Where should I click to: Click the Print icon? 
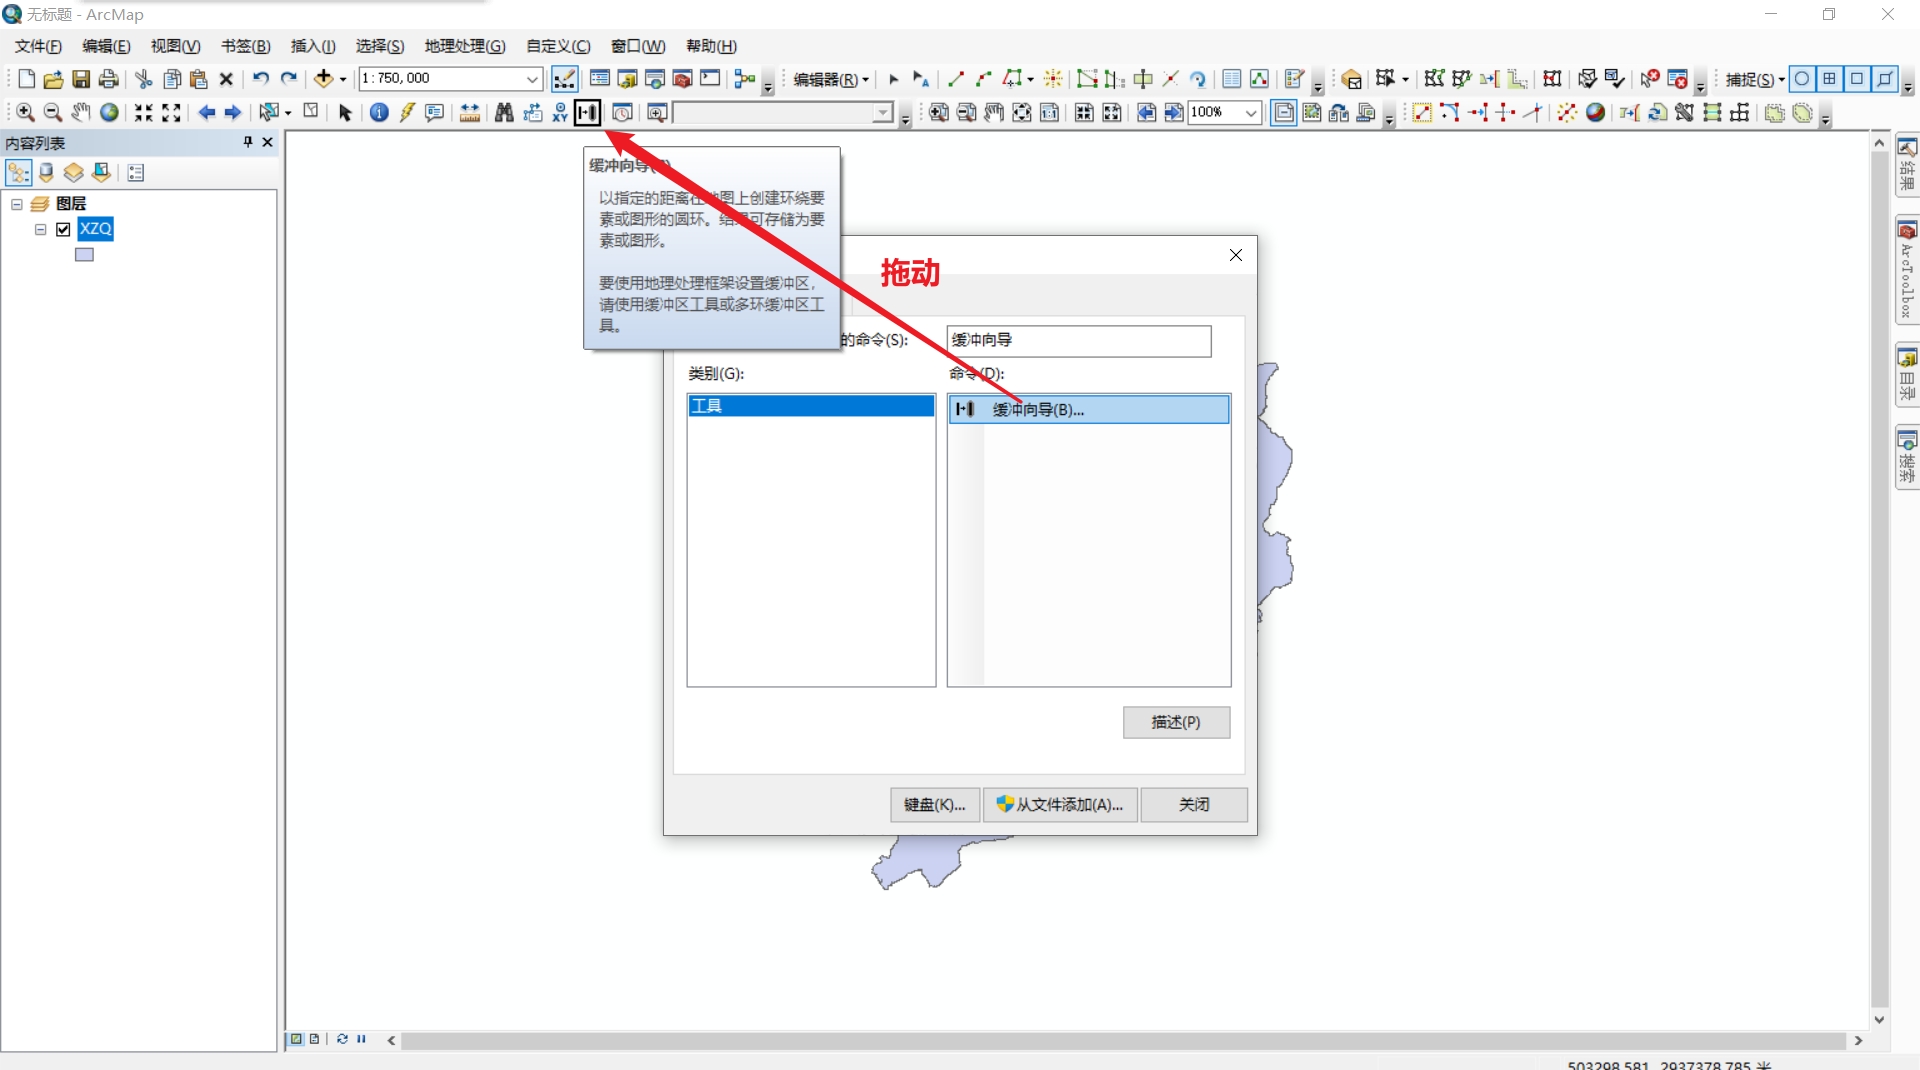[x=109, y=79]
